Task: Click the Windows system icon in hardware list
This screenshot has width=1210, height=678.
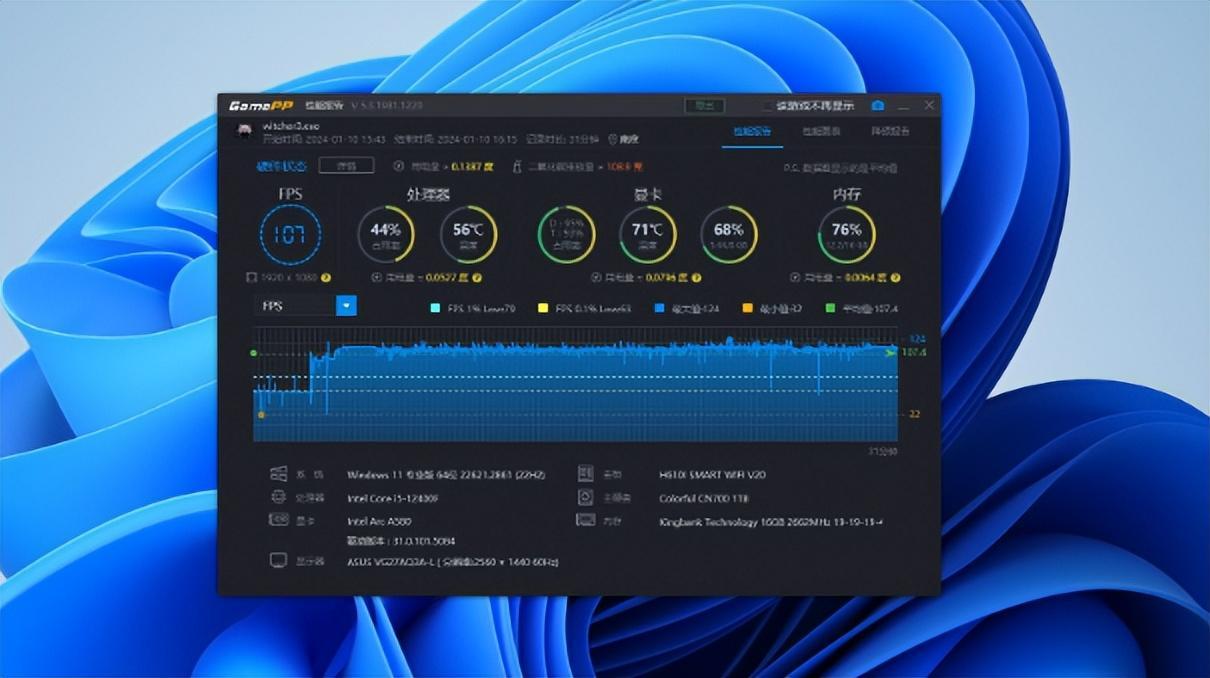Action: [279, 474]
